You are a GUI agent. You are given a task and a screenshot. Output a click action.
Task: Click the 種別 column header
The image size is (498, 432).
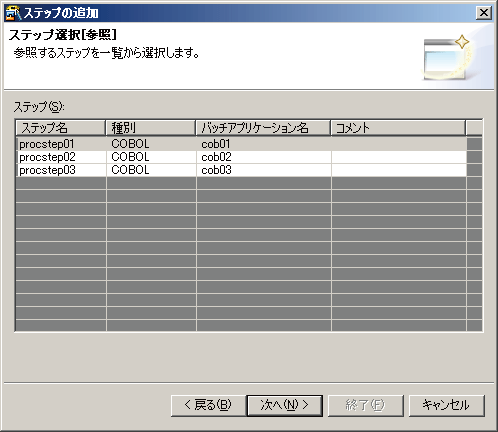tap(150, 128)
